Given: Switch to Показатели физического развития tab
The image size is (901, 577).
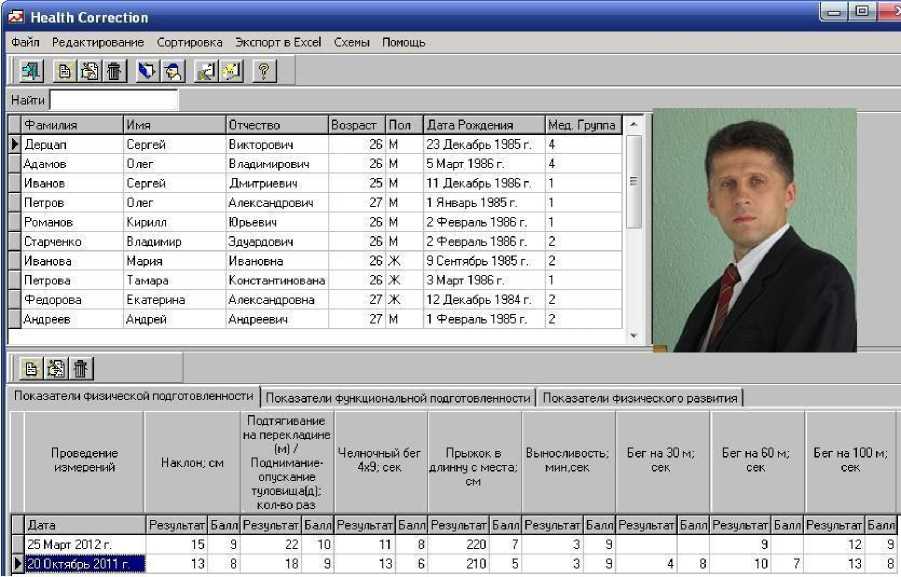Looking at the screenshot, I should [x=640, y=398].
